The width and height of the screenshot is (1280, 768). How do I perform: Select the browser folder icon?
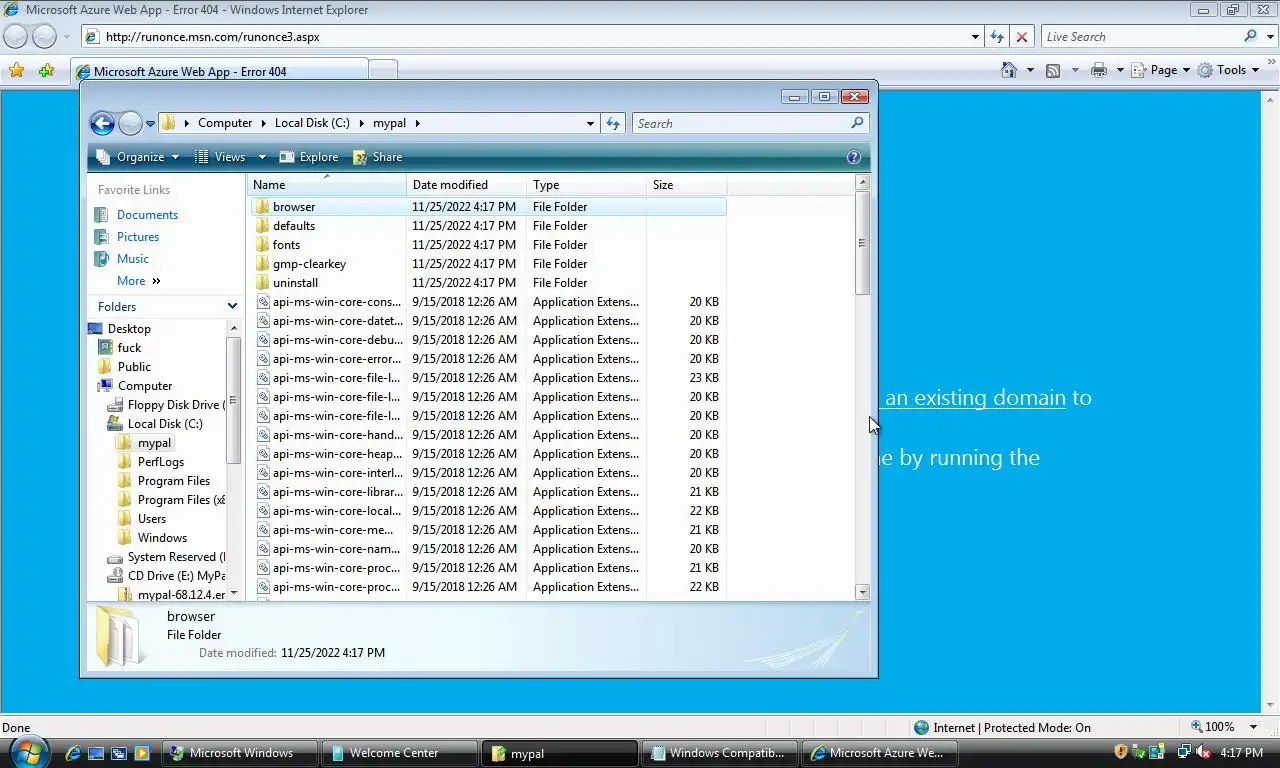[262, 207]
